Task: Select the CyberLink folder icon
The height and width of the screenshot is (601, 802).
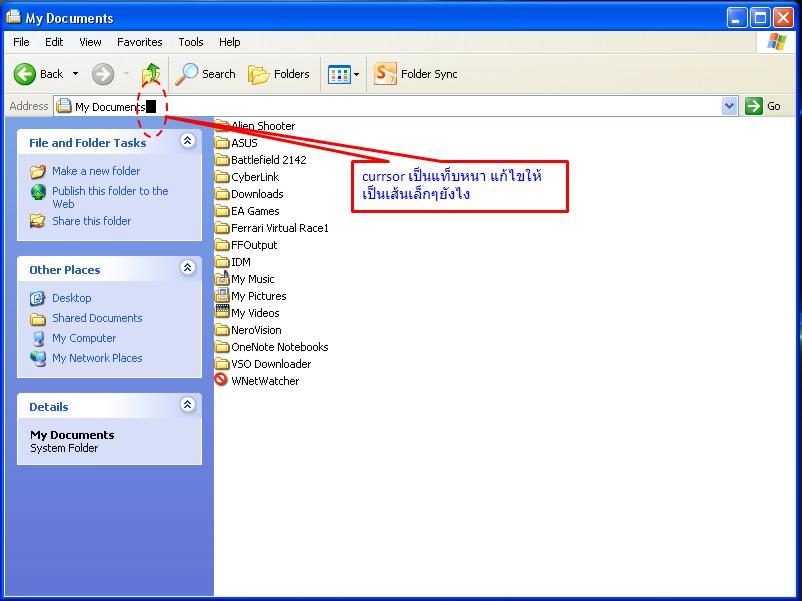Action: coord(222,177)
